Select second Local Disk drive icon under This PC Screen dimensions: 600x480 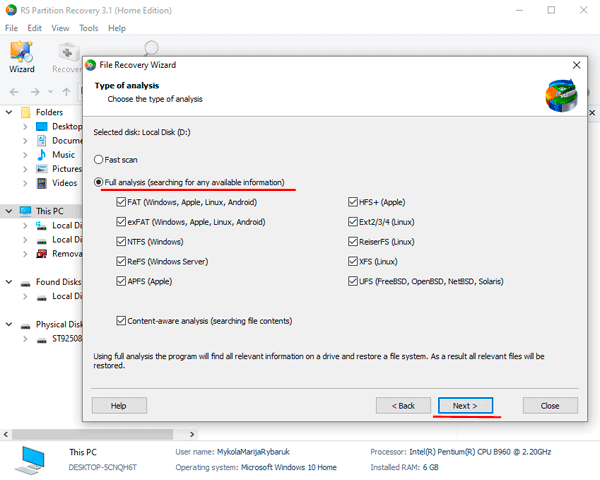41,241
